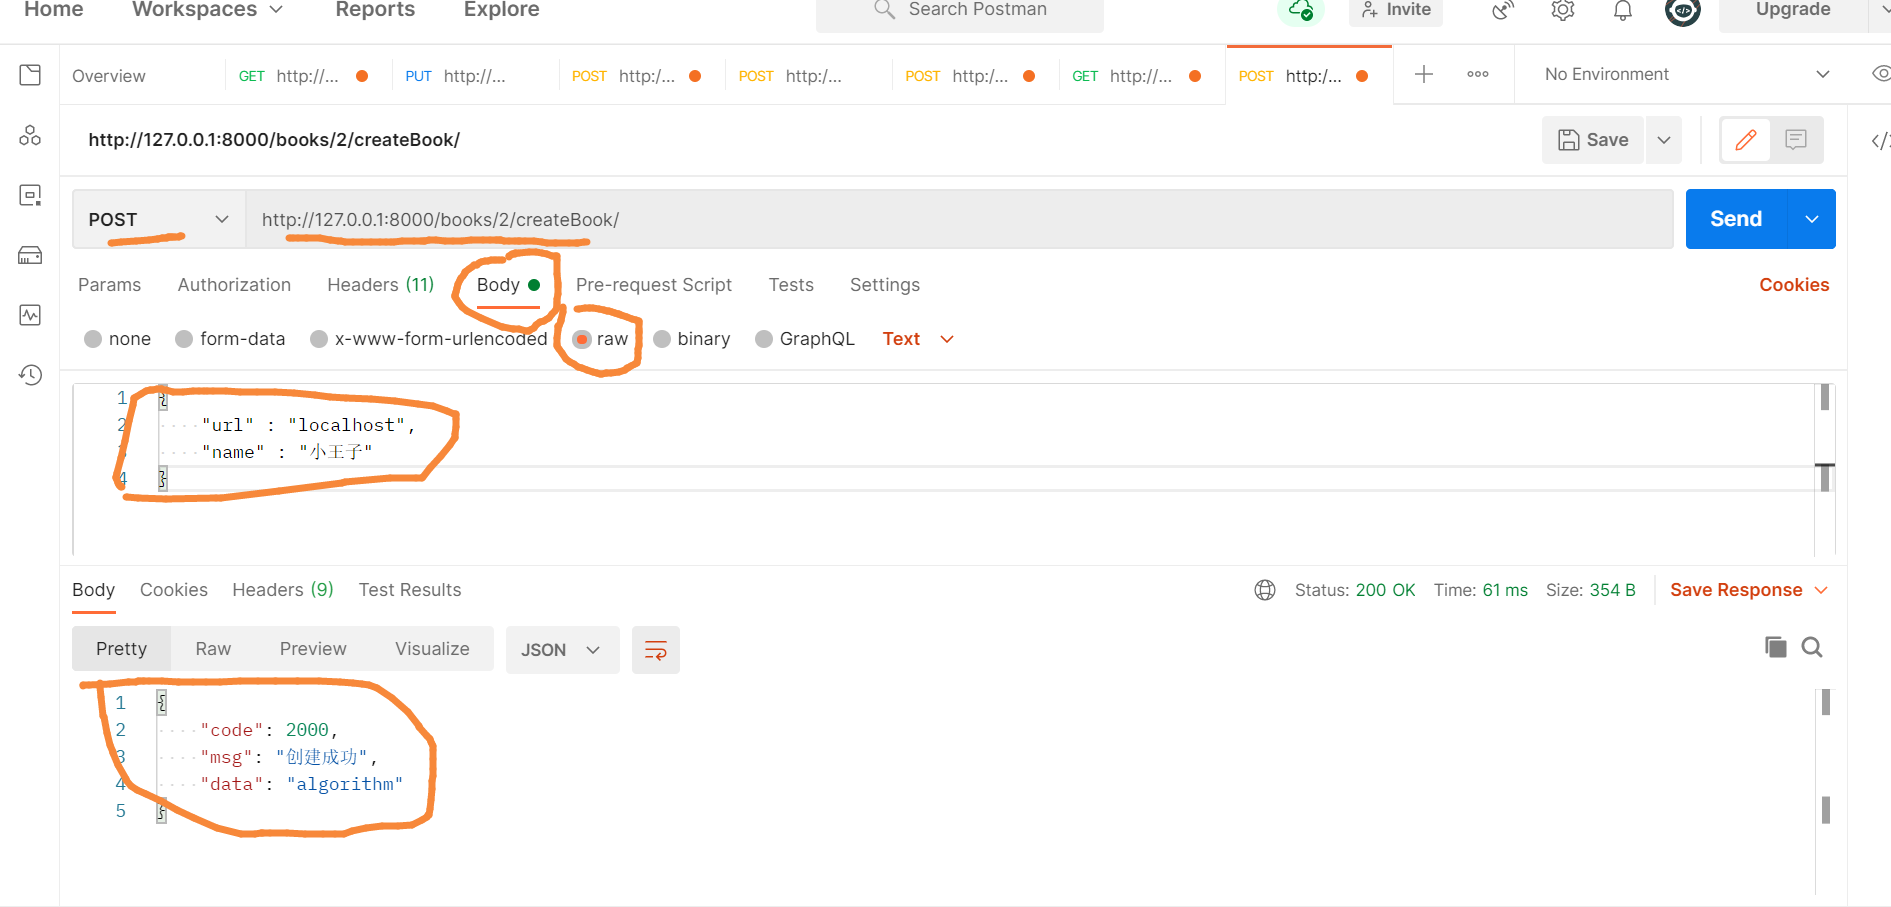Open the Explore menu item
Screen dimensions: 1891x907
(501, 10)
